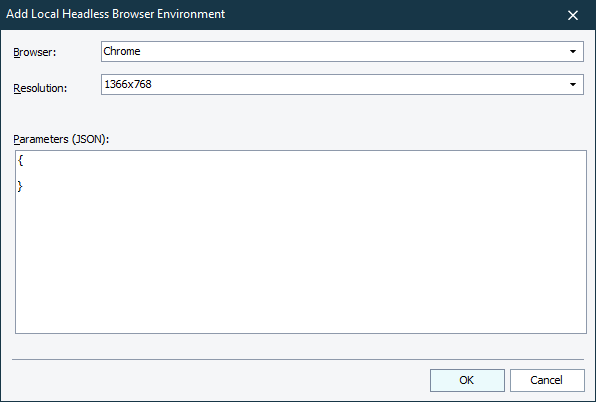Screen dimensions: 596x402
Task: Expand the Resolution dropdown arrow
Action: [573, 84]
